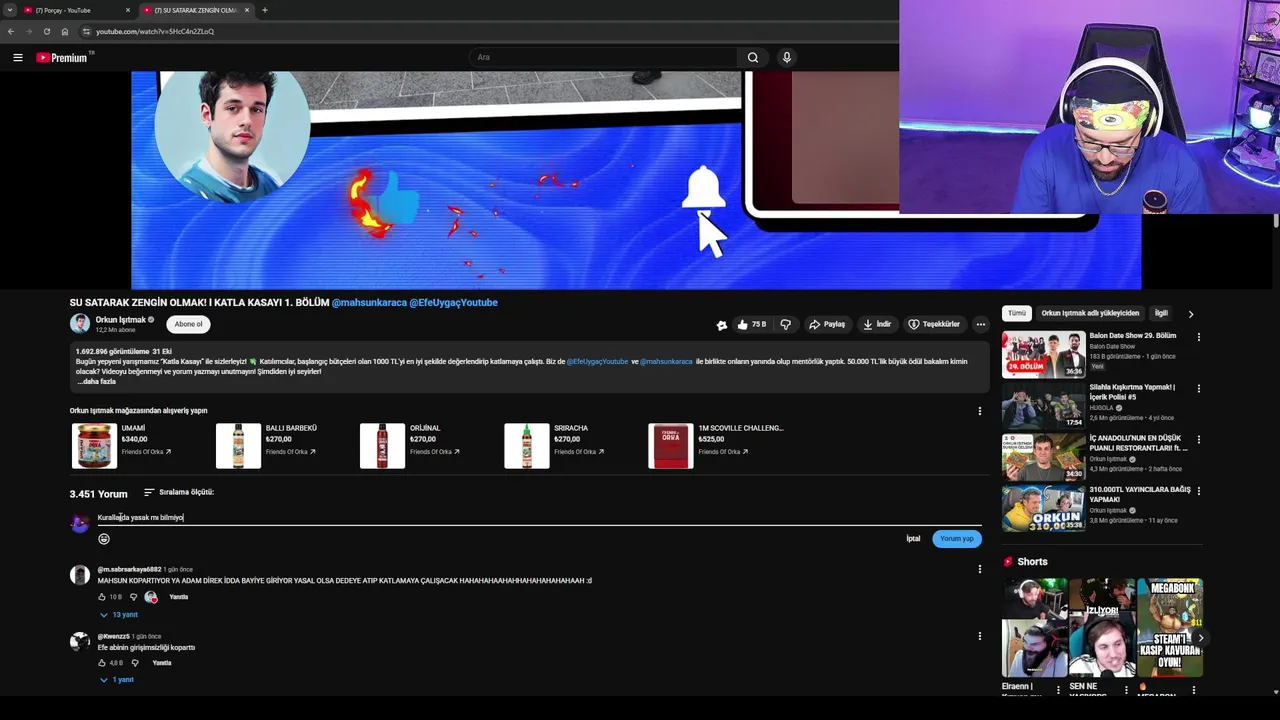This screenshot has width=1280, height=720.
Task: Open Sıralama ölçütü sort dropdown
Action: click(x=179, y=492)
